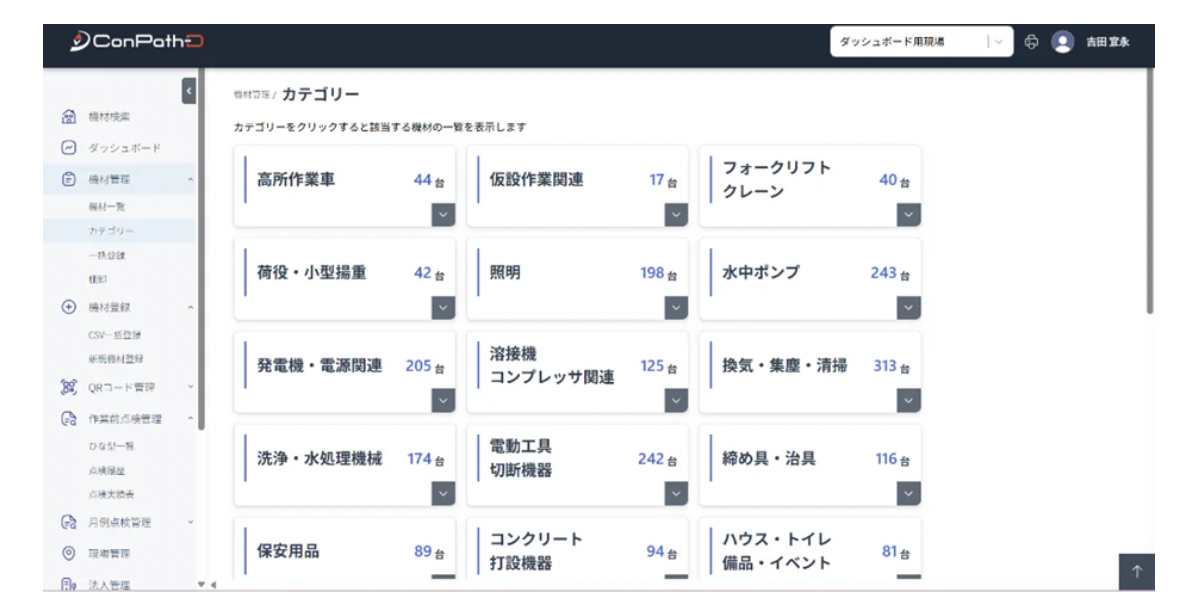Click the 現場管理 location pin icon

(69, 553)
